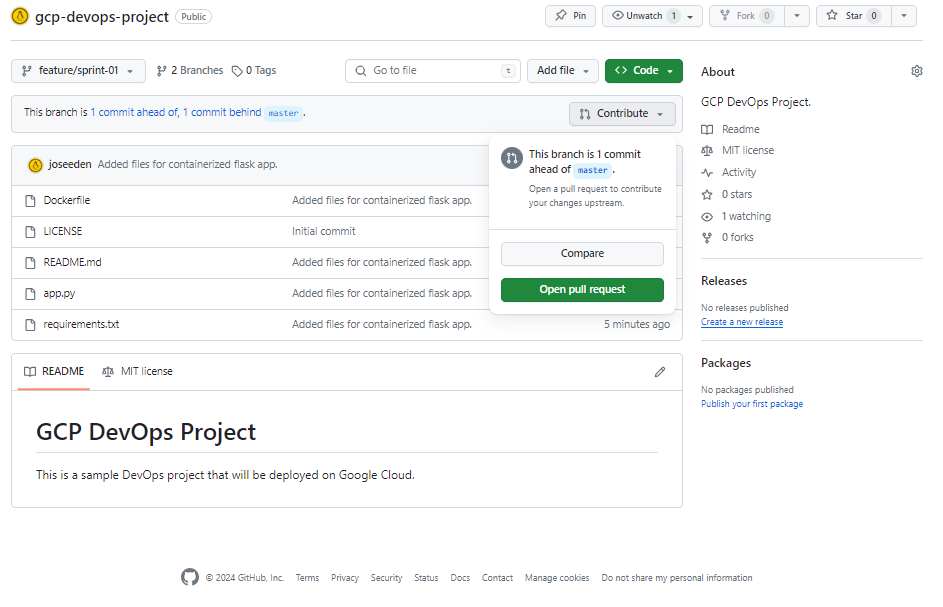Expand the Add file dropdown
This screenshot has height=607, width=943.
pos(563,70)
